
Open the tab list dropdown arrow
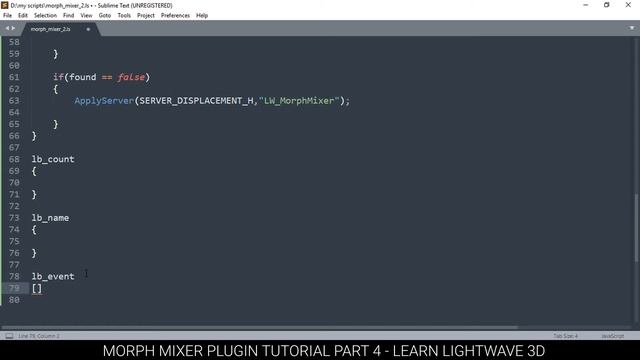click(x=632, y=28)
